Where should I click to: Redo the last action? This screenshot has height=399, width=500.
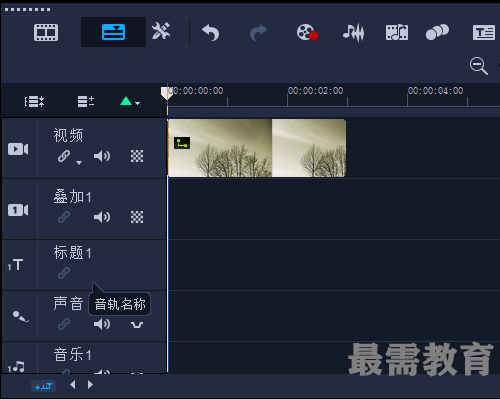pos(258,33)
